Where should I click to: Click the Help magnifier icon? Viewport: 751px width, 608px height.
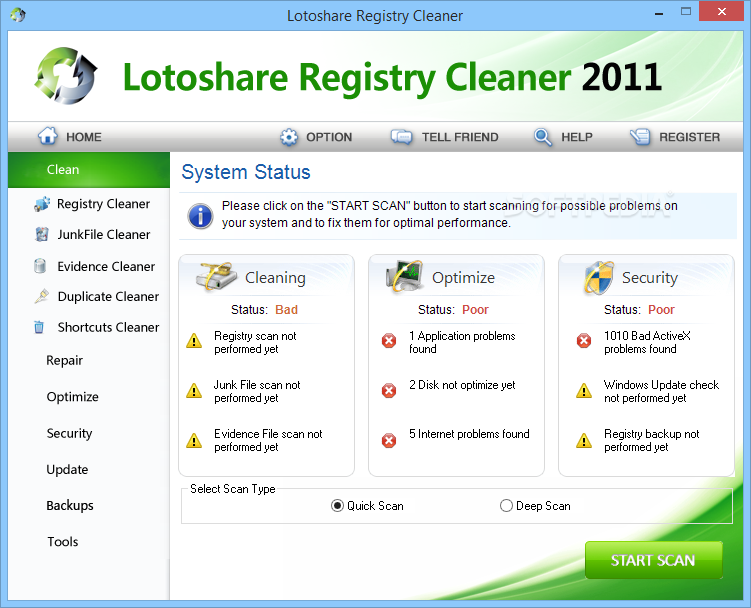pos(543,137)
